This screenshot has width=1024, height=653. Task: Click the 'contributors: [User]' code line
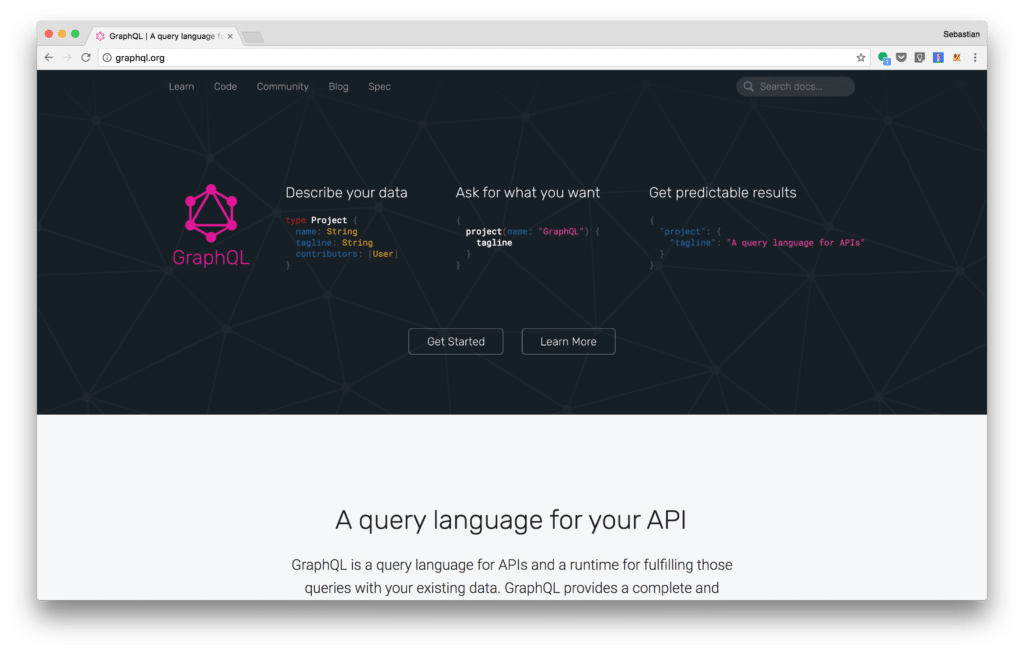click(346, 254)
